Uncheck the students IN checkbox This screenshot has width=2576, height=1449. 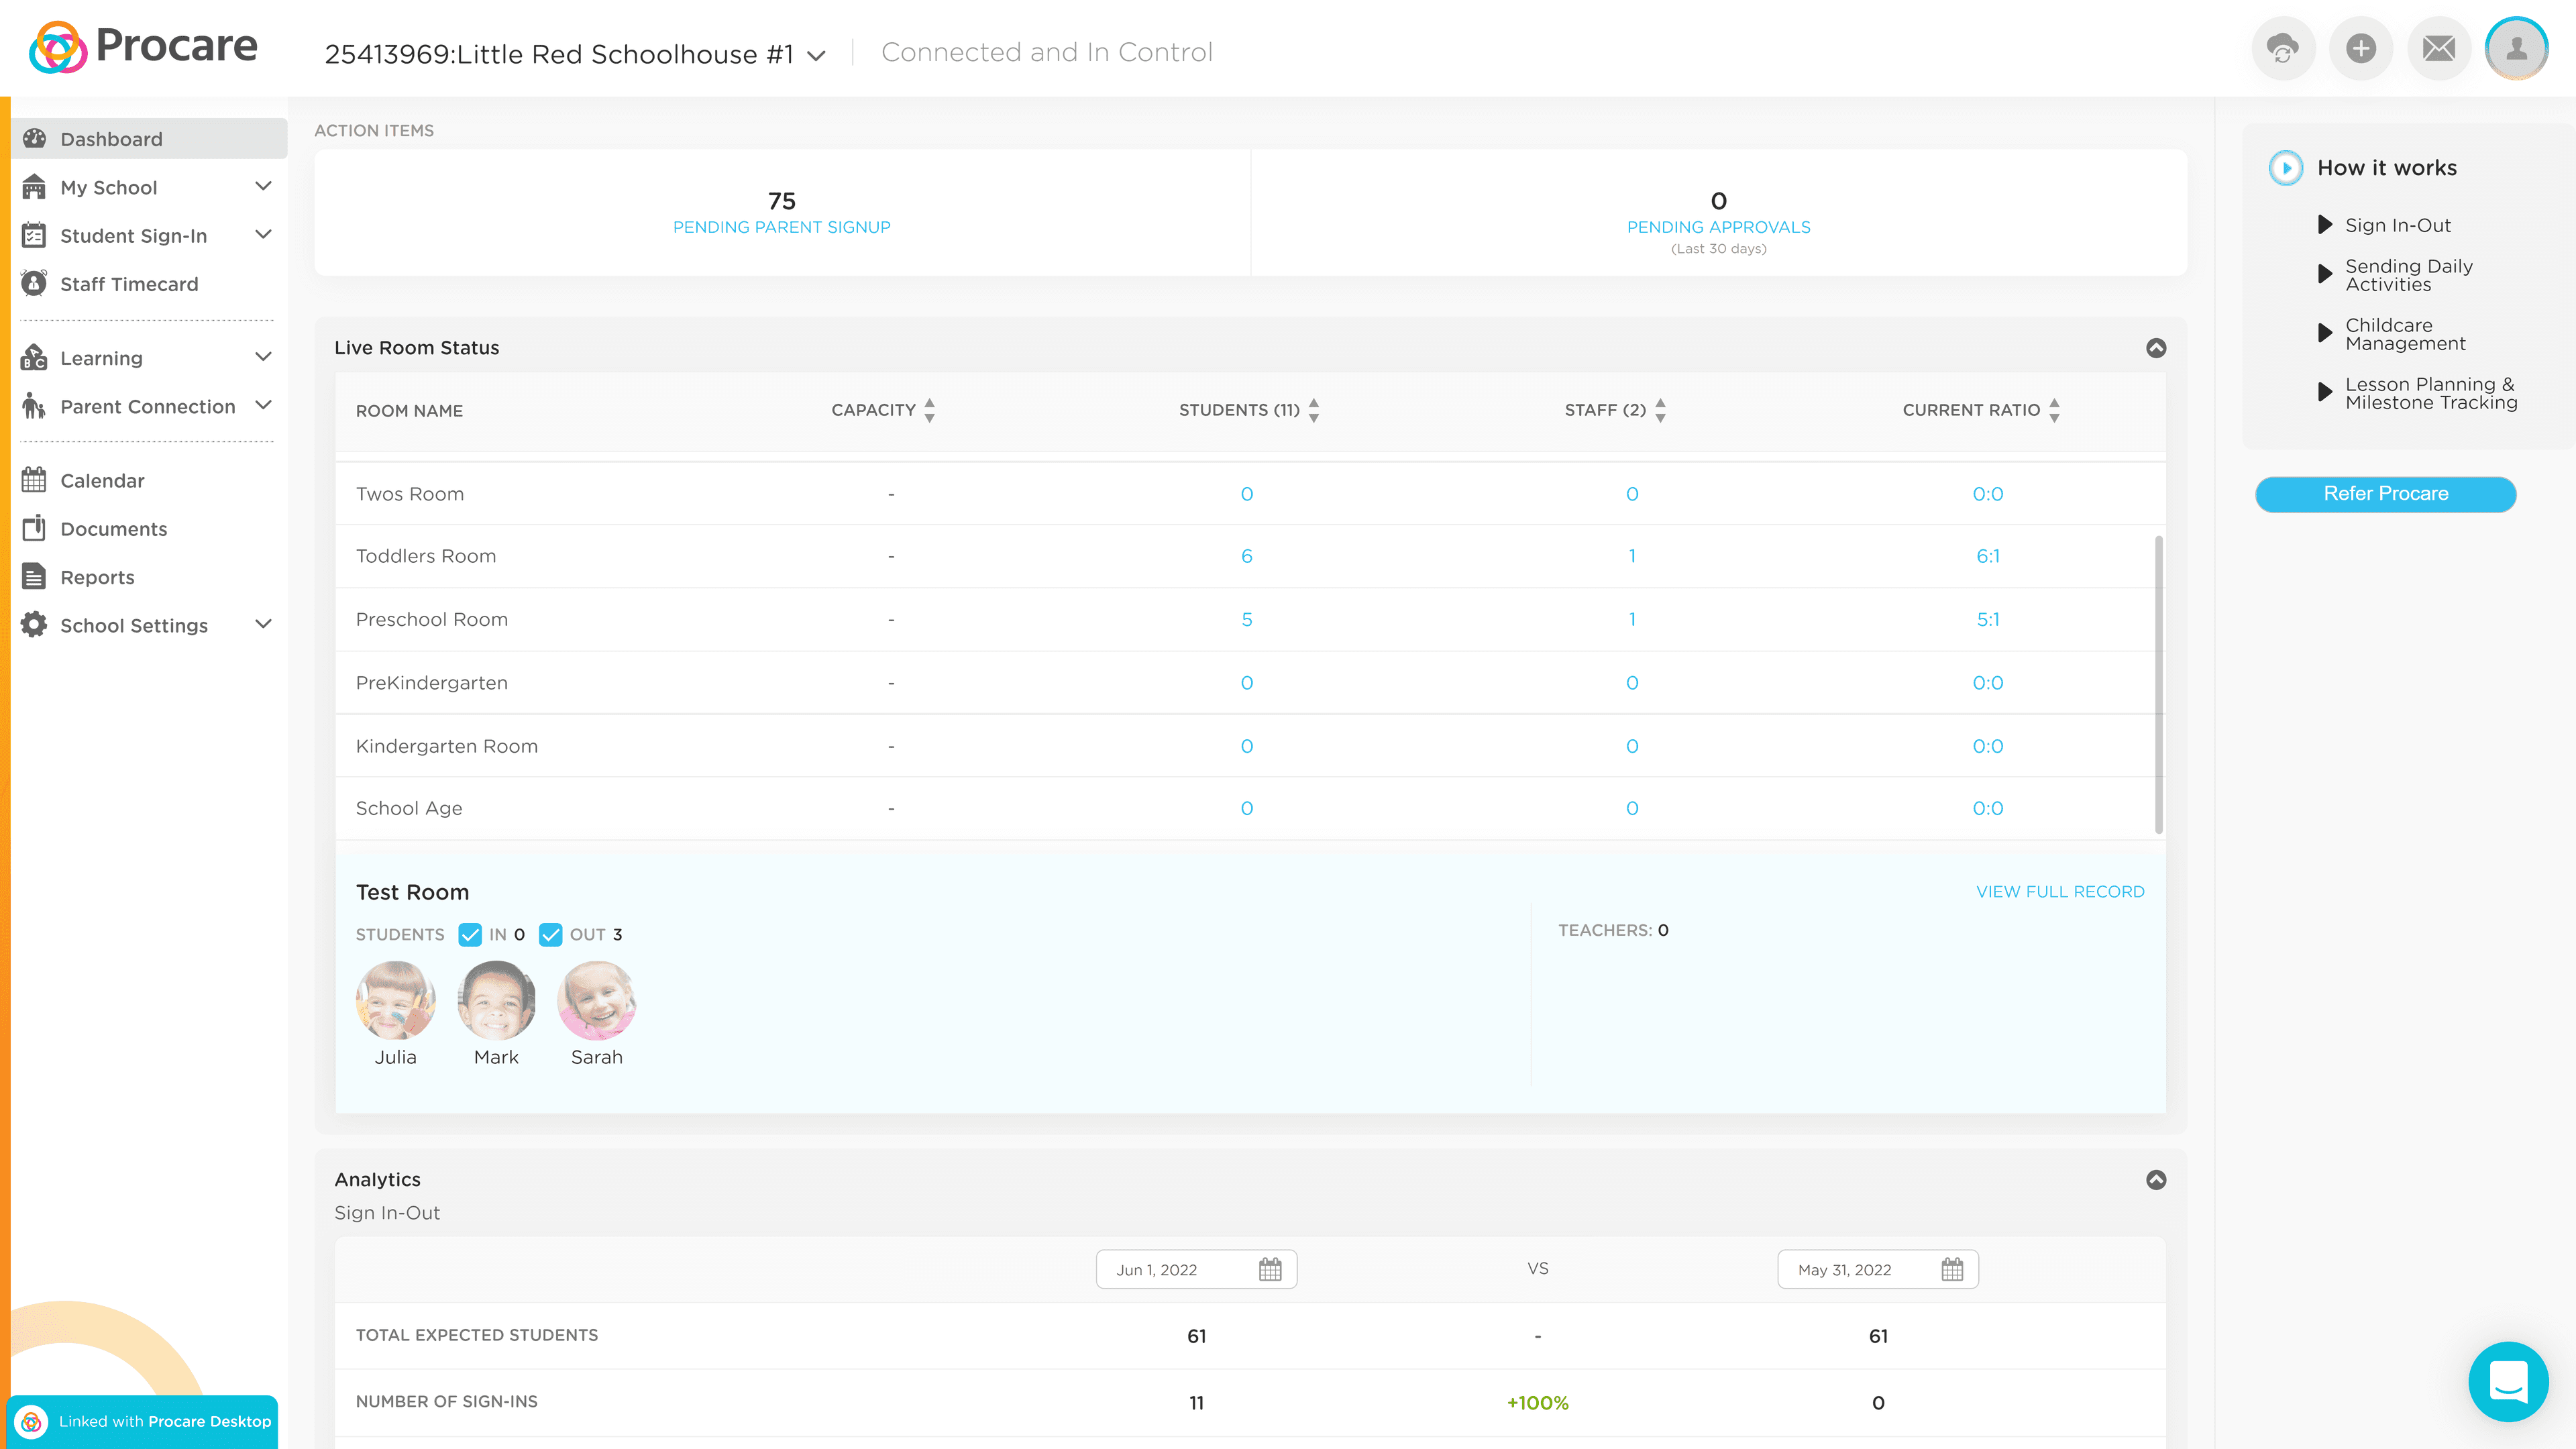[x=470, y=934]
